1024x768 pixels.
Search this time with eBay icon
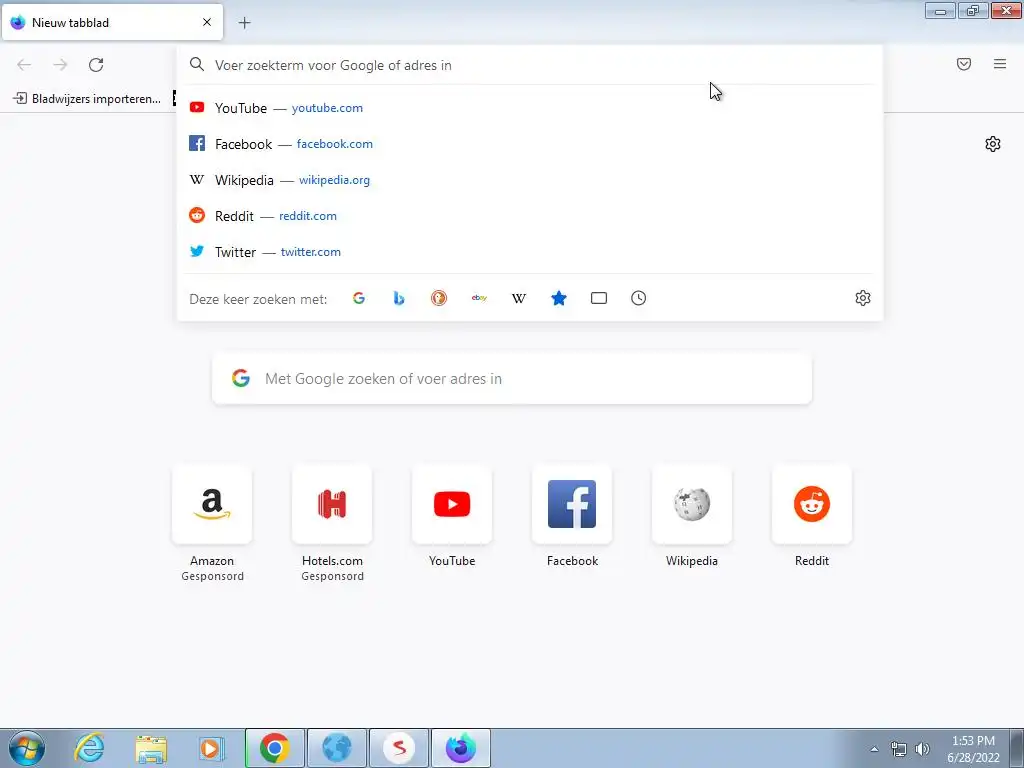tap(479, 298)
